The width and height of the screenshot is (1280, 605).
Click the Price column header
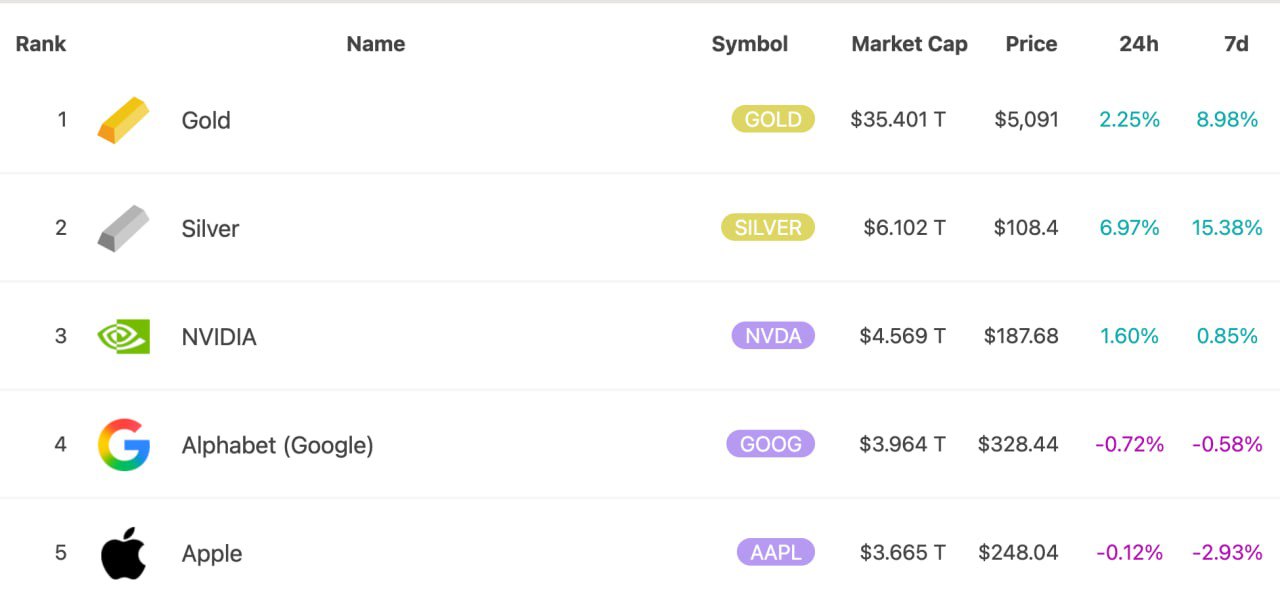(1031, 44)
